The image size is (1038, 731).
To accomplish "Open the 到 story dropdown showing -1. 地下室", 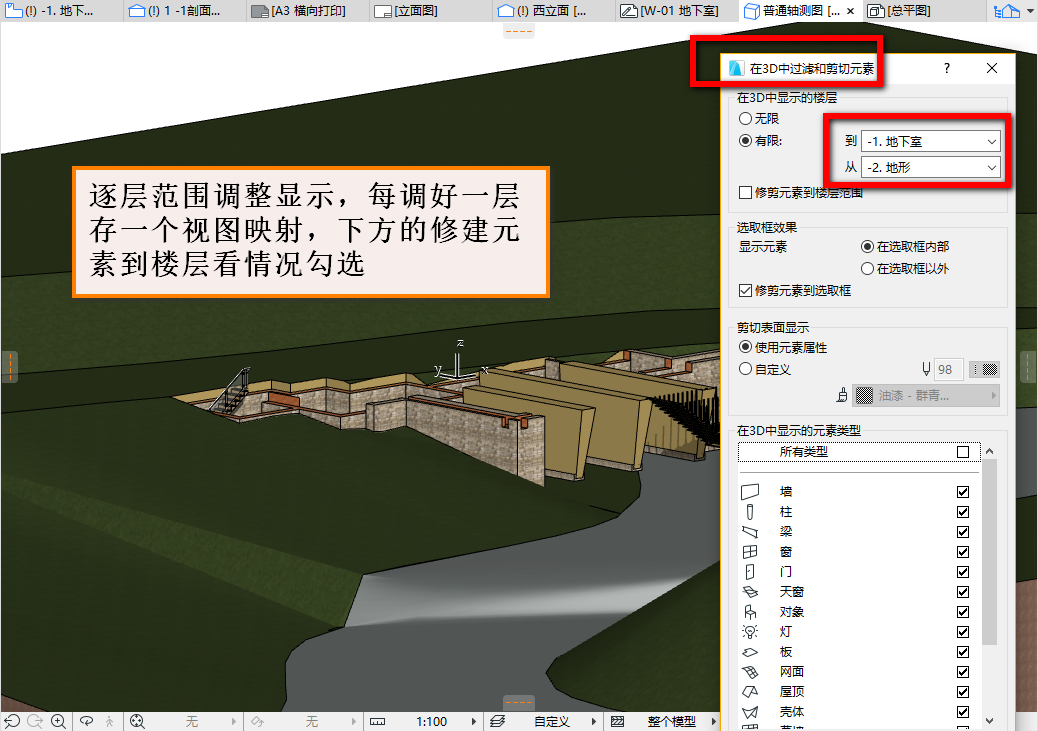I will 930,141.
